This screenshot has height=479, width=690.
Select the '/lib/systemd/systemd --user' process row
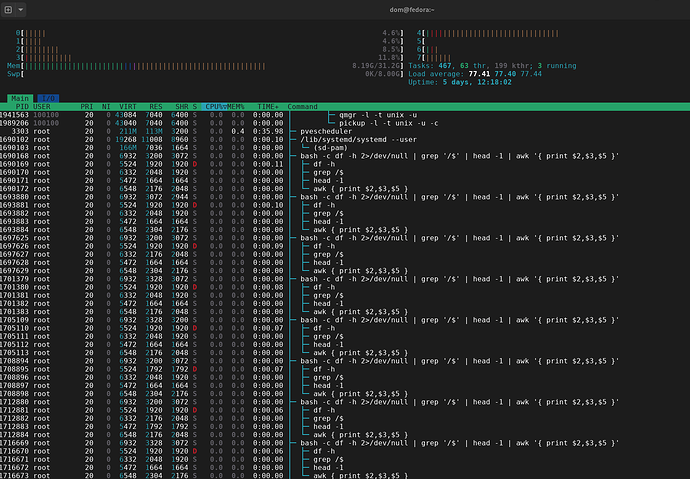[345, 140]
